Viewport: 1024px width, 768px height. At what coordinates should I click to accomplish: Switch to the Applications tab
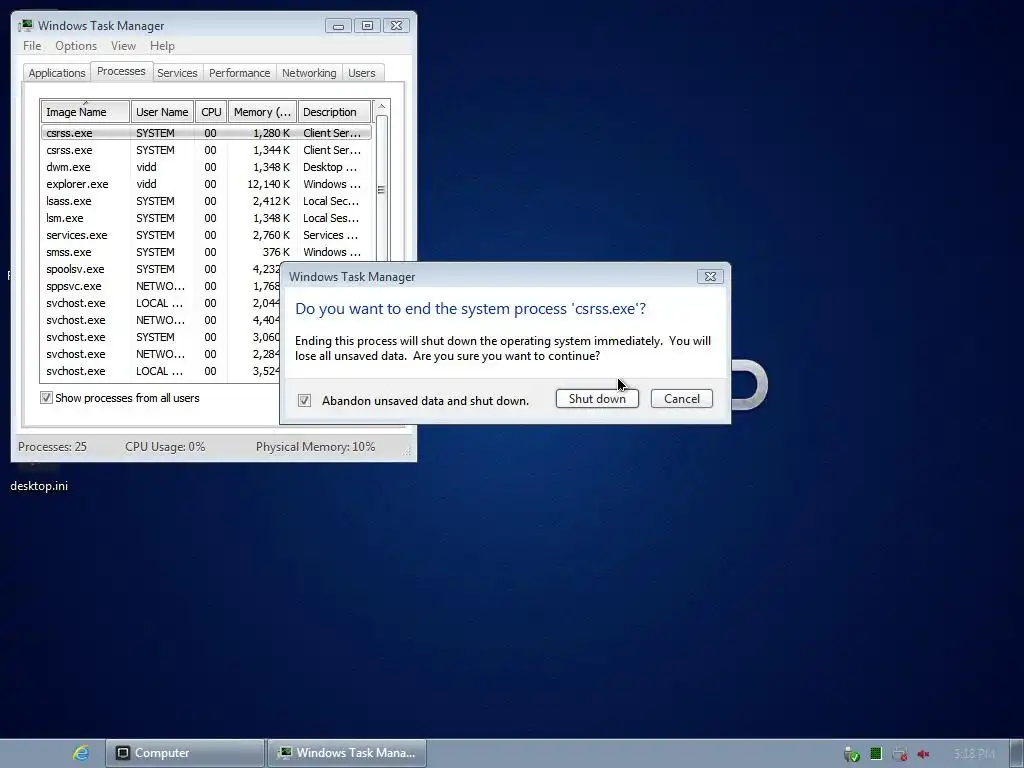[x=57, y=72]
